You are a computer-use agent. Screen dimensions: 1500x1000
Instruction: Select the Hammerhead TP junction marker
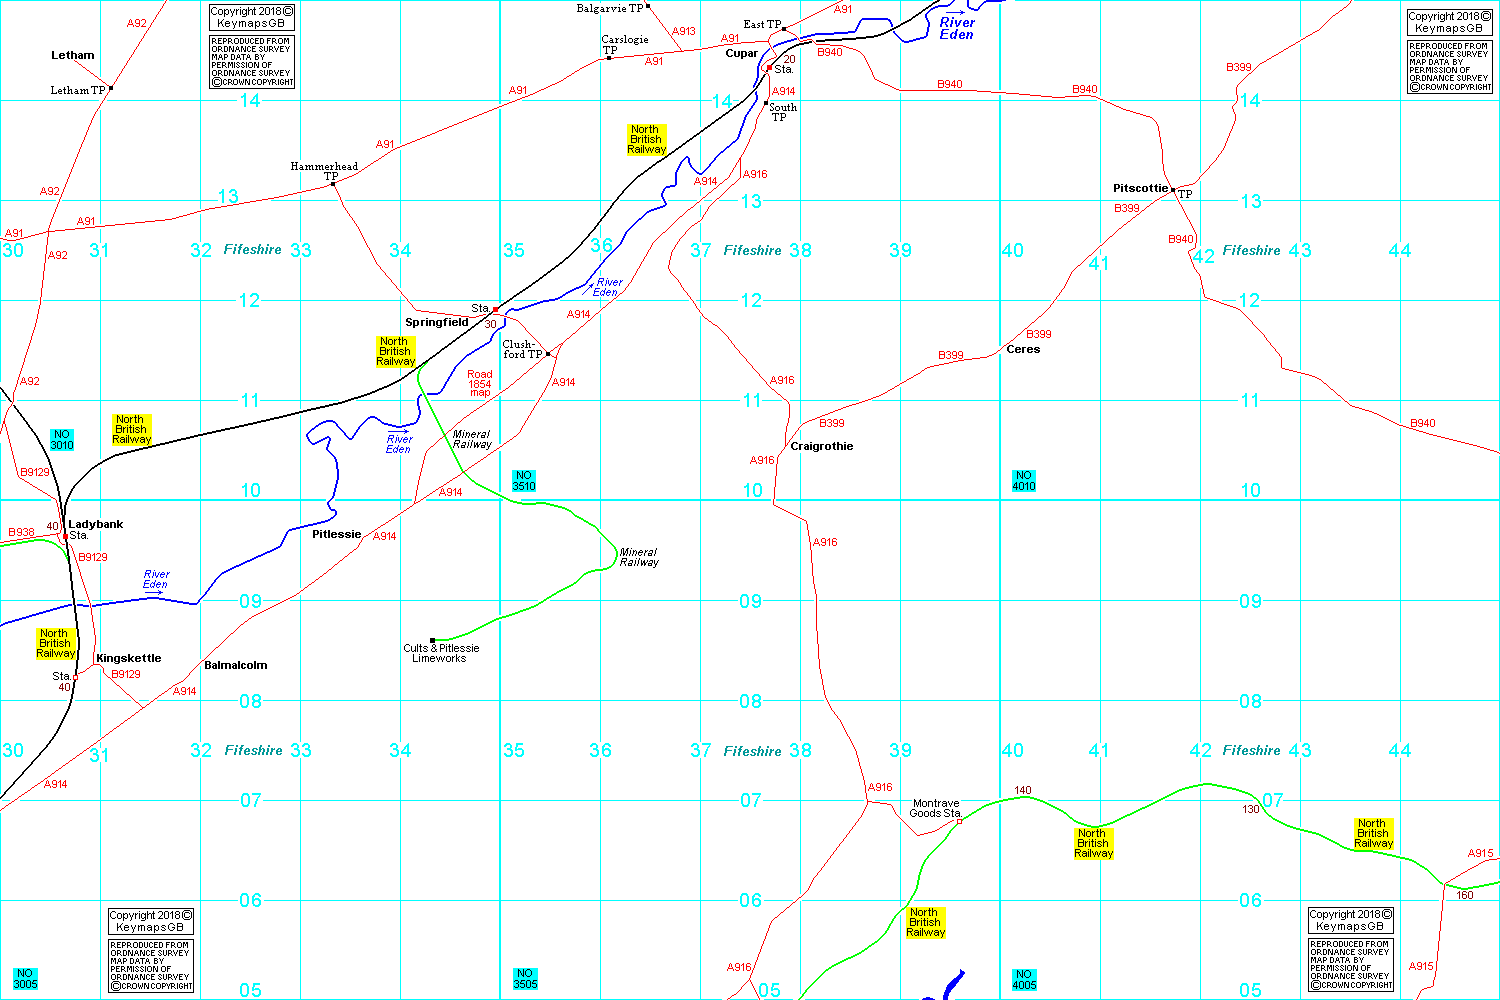pyautogui.click(x=333, y=184)
